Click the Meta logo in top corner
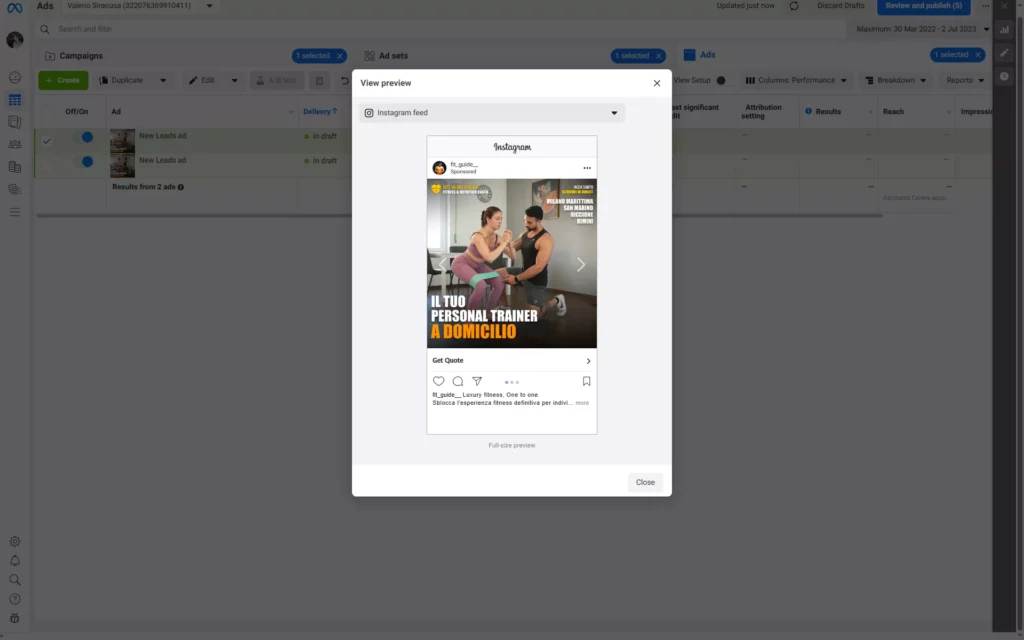The image size is (1024, 640). [14, 6]
